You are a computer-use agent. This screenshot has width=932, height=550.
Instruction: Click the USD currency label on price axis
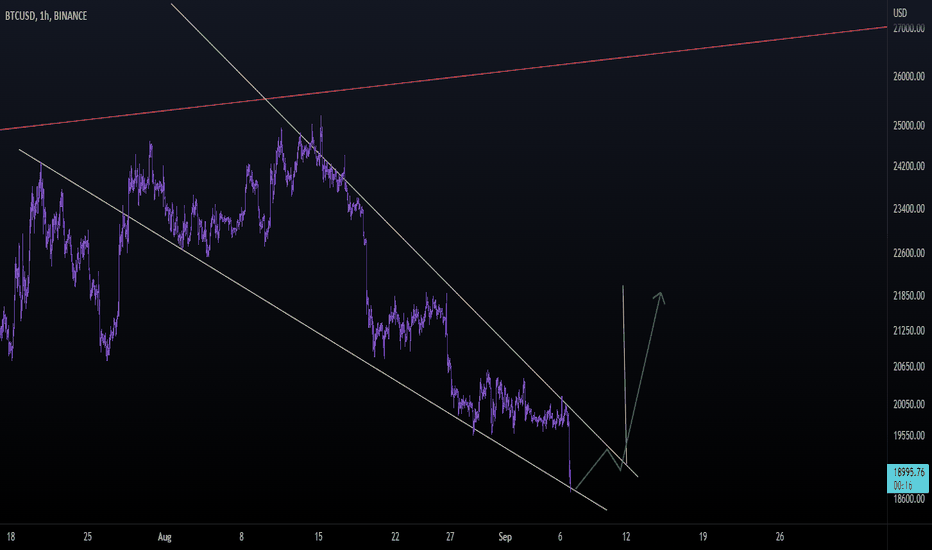(900, 12)
